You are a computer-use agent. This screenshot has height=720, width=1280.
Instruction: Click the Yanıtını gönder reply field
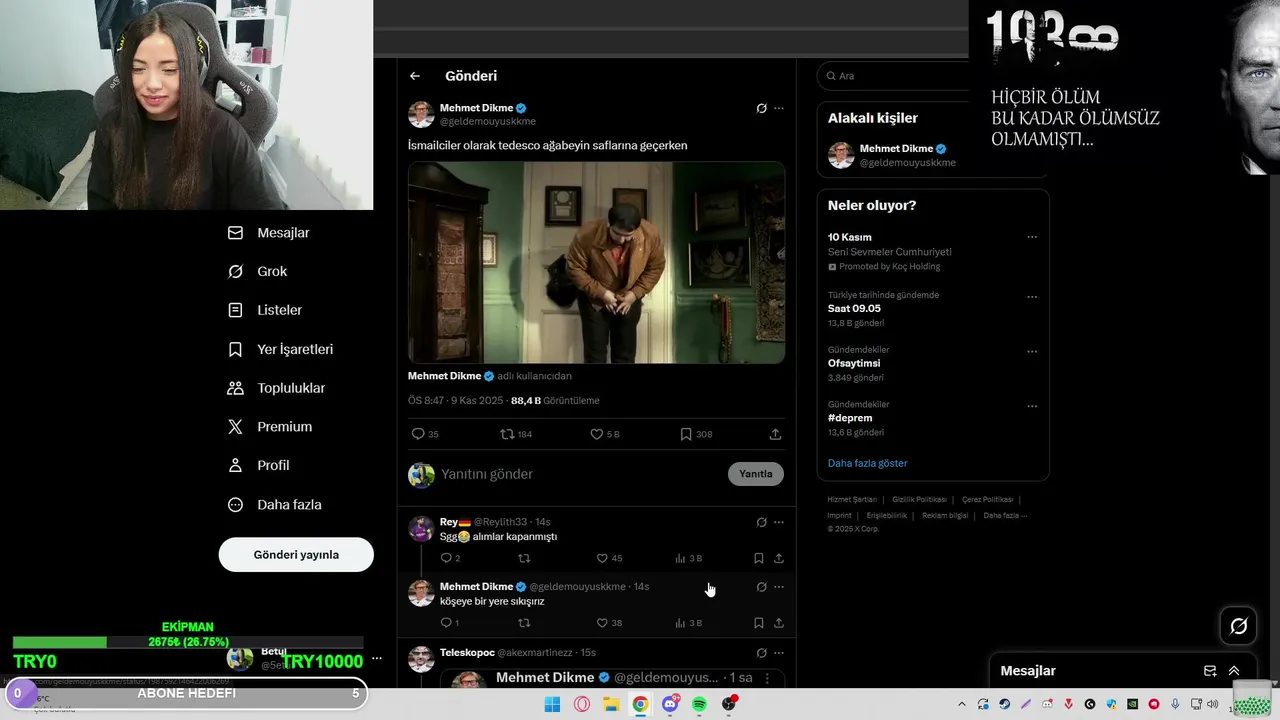580,474
